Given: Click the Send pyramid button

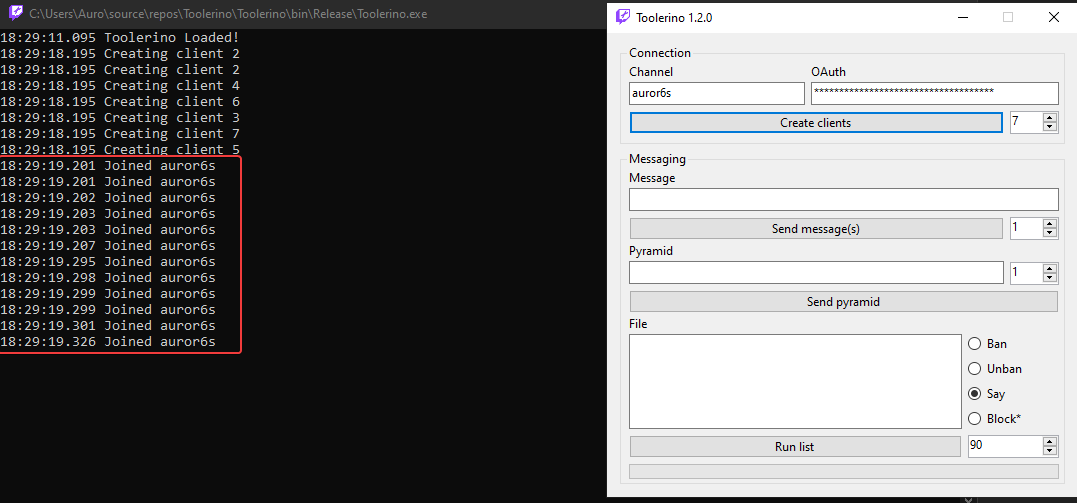Looking at the screenshot, I should 843,302.
